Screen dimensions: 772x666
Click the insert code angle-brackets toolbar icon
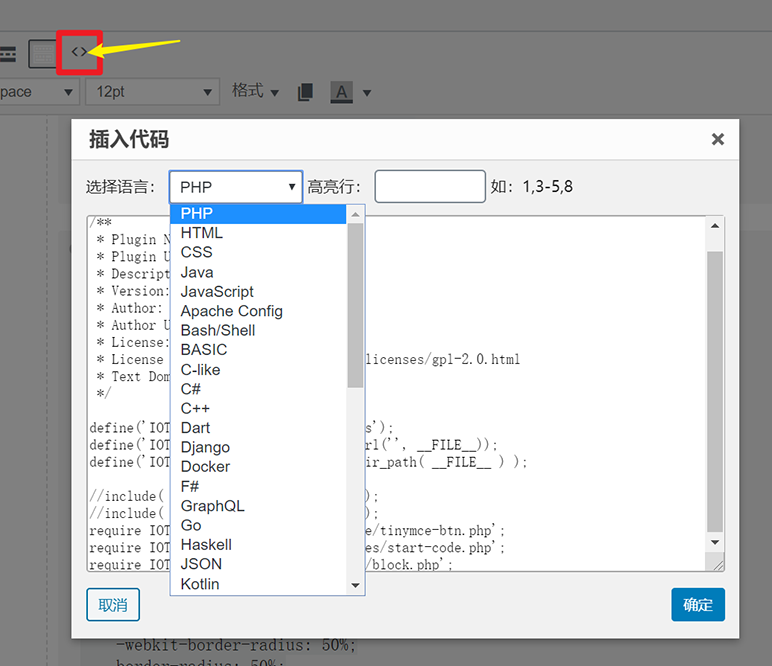tap(79, 51)
